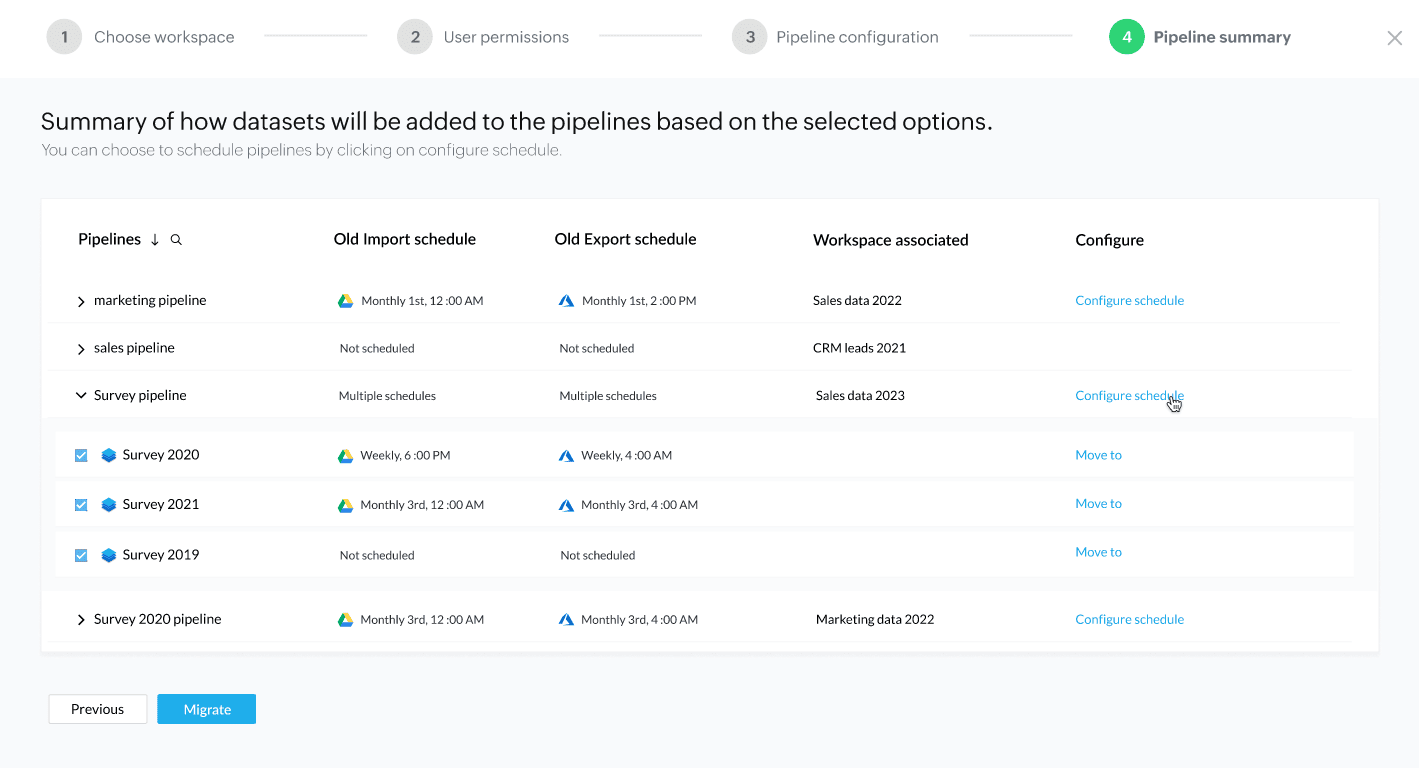Click the Survey 2019 dataset icon
The image size is (1419, 768).
[109, 555]
